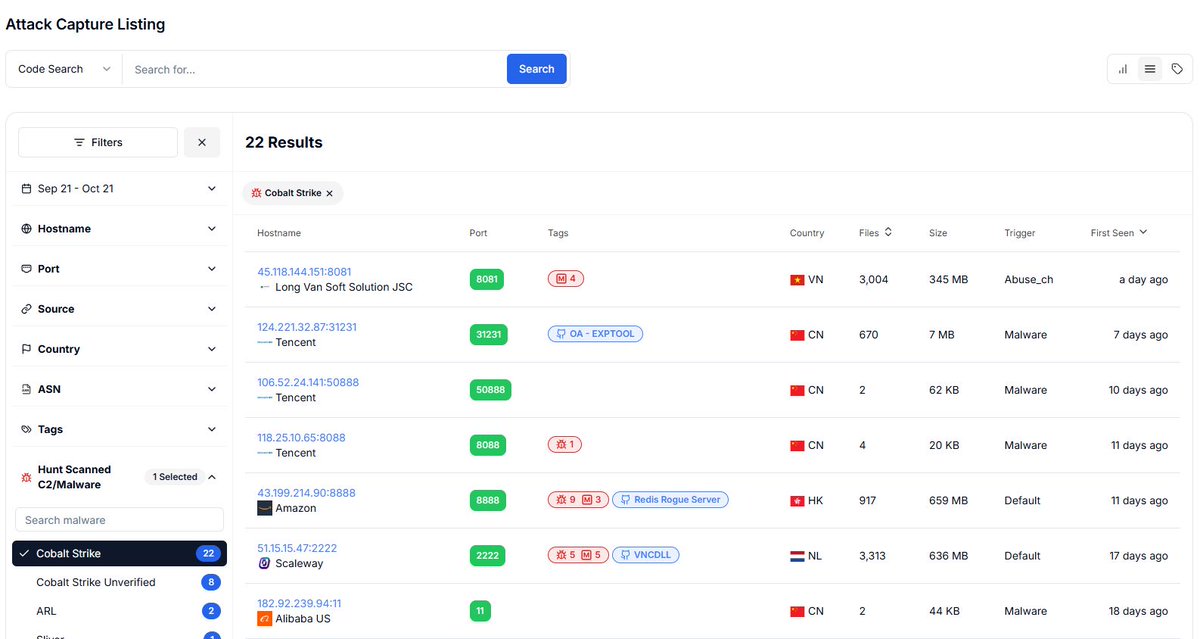Click the Netherlands flag icon
Image resolution: width=1200 pixels, height=639 pixels.
(x=797, y=555)
